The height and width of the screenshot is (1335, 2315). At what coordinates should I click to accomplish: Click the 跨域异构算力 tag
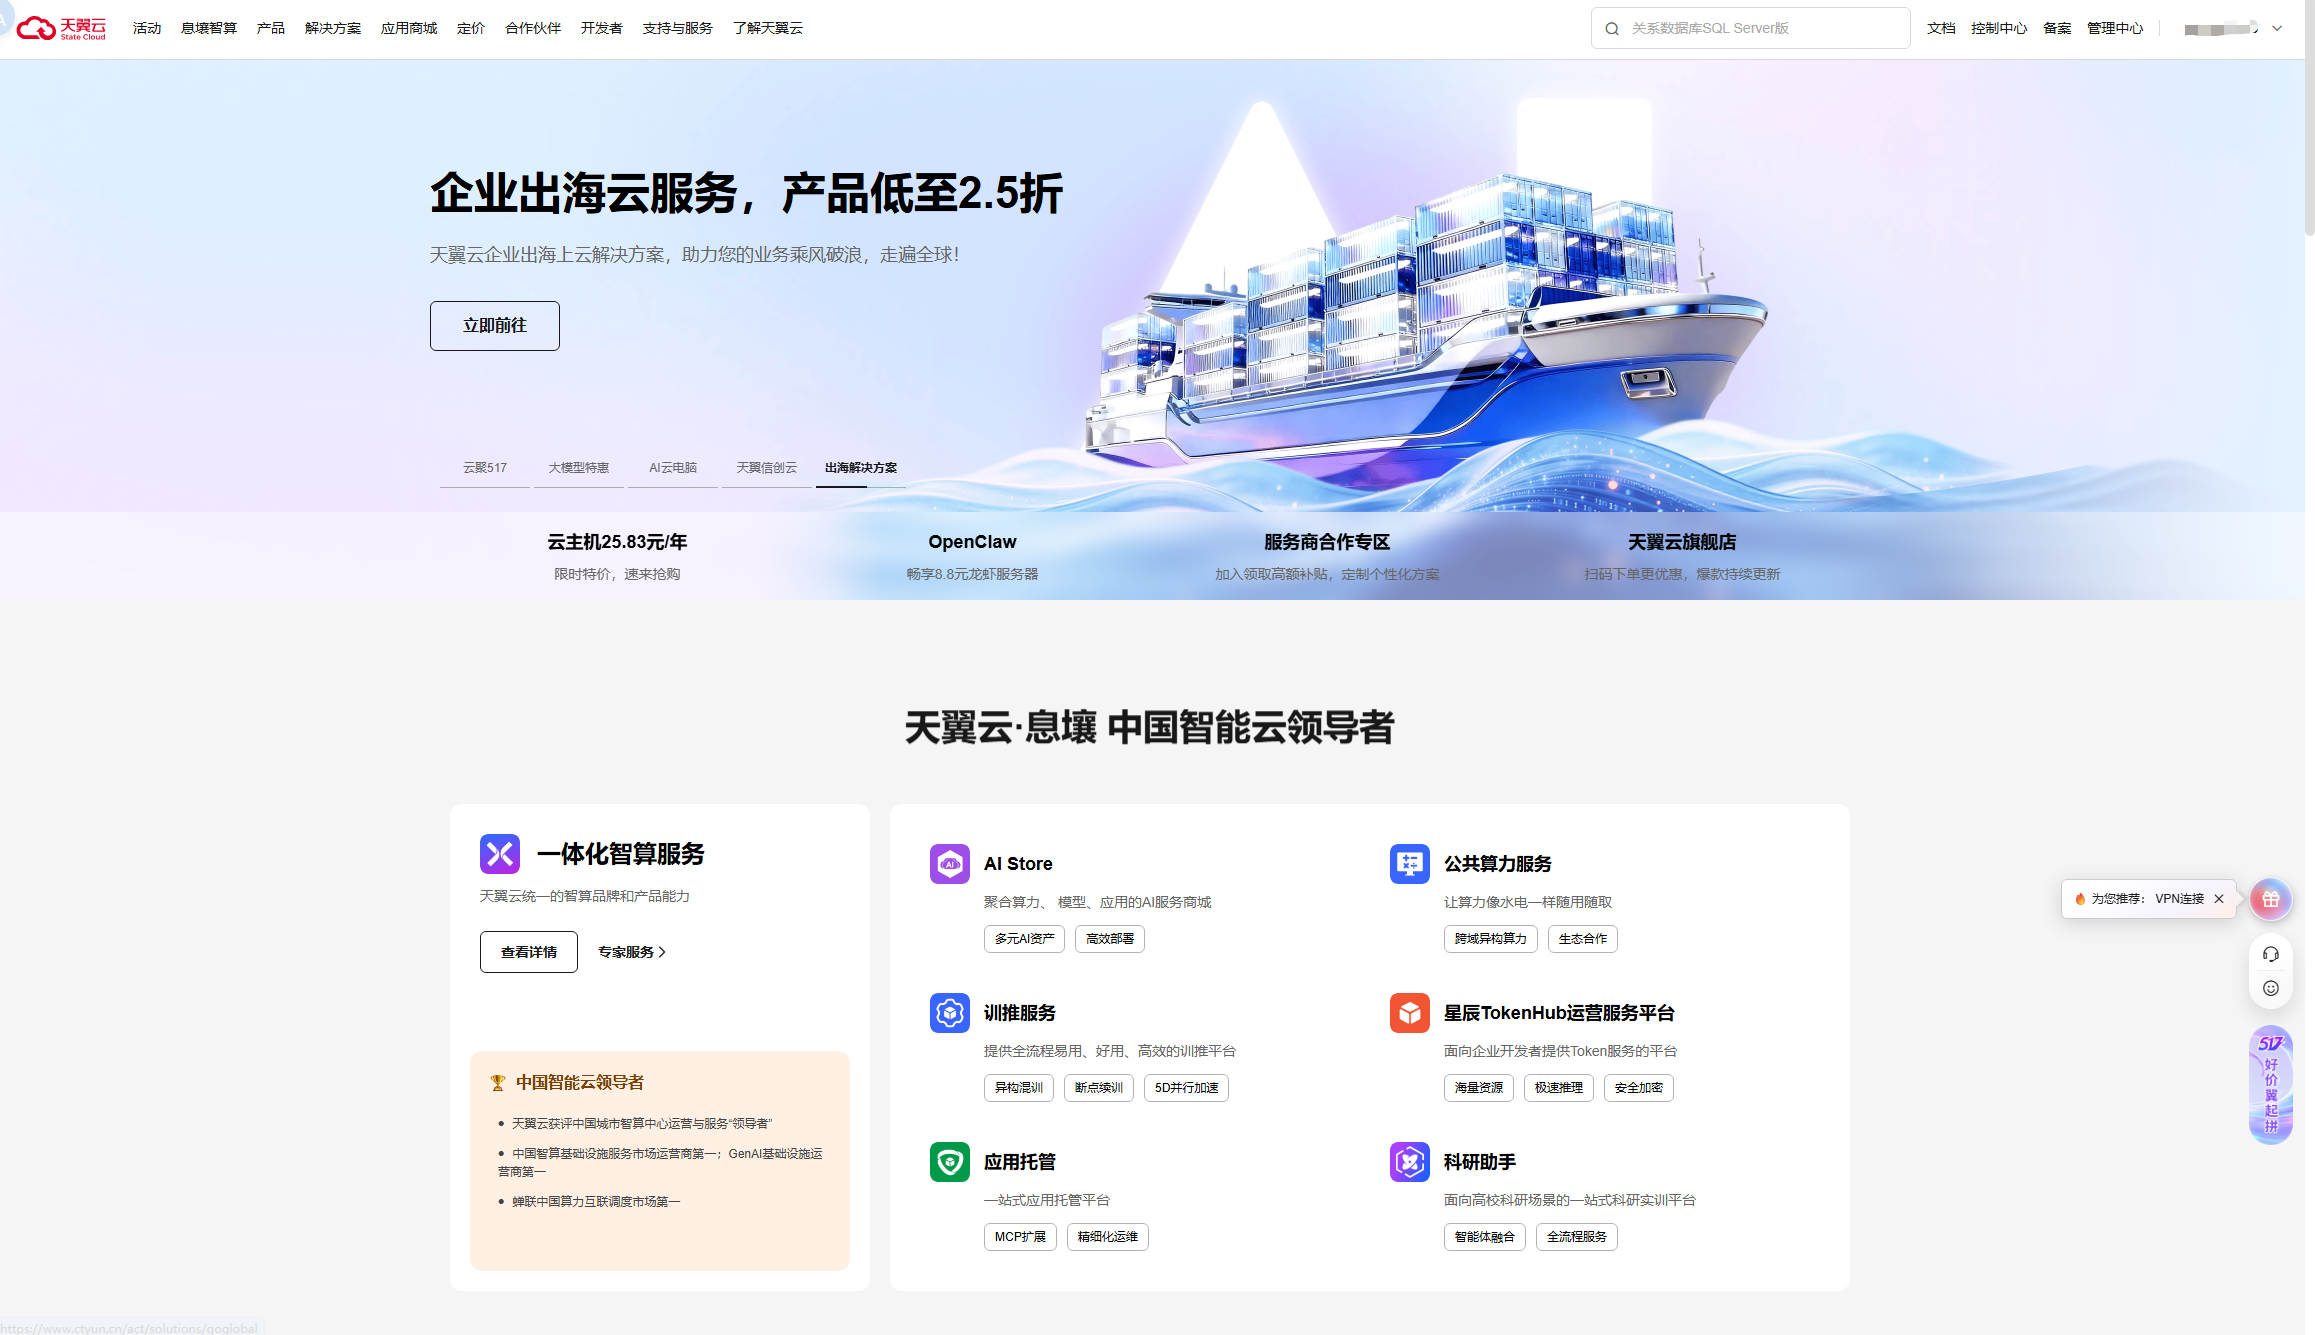1491,939
